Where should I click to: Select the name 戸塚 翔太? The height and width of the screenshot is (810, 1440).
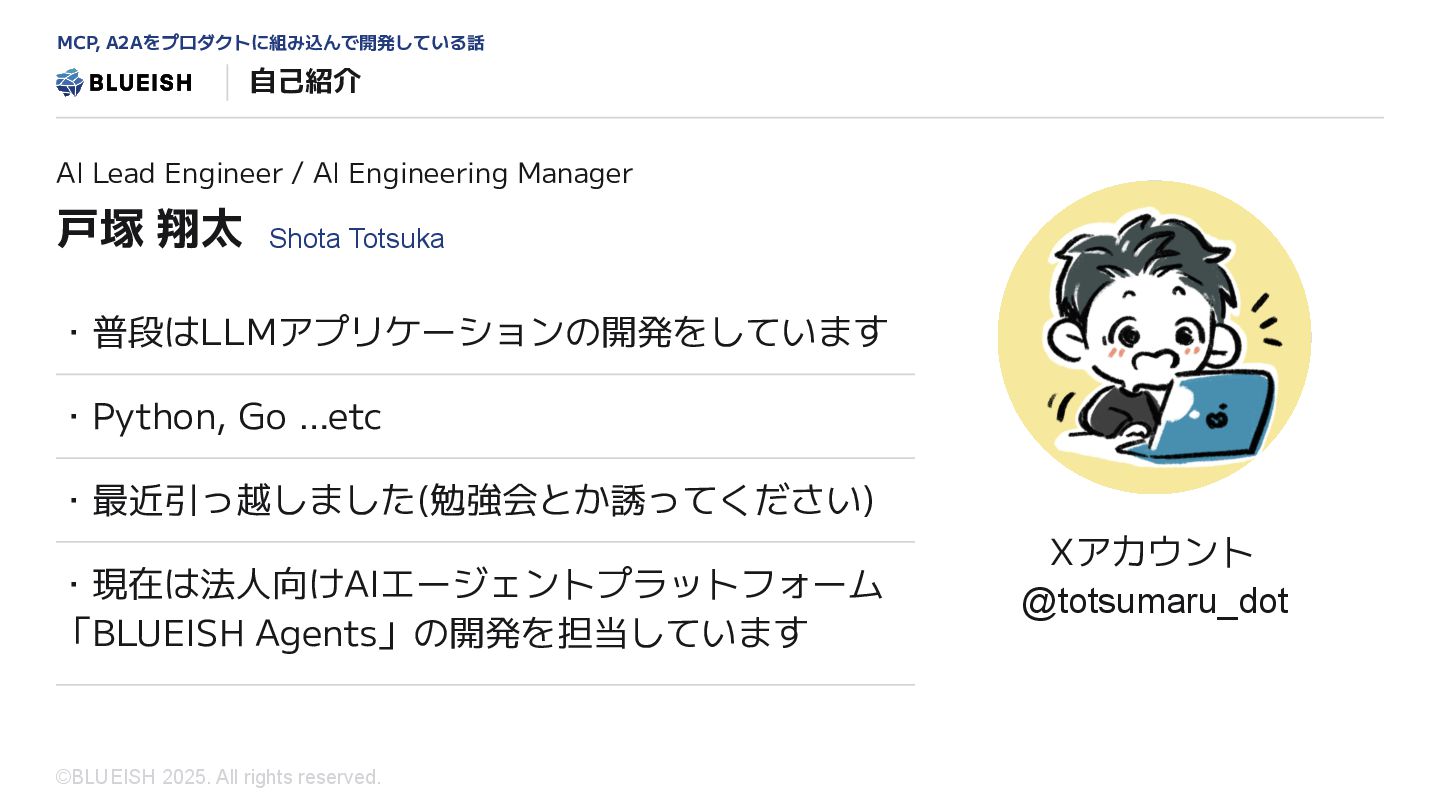pos(149,230)
